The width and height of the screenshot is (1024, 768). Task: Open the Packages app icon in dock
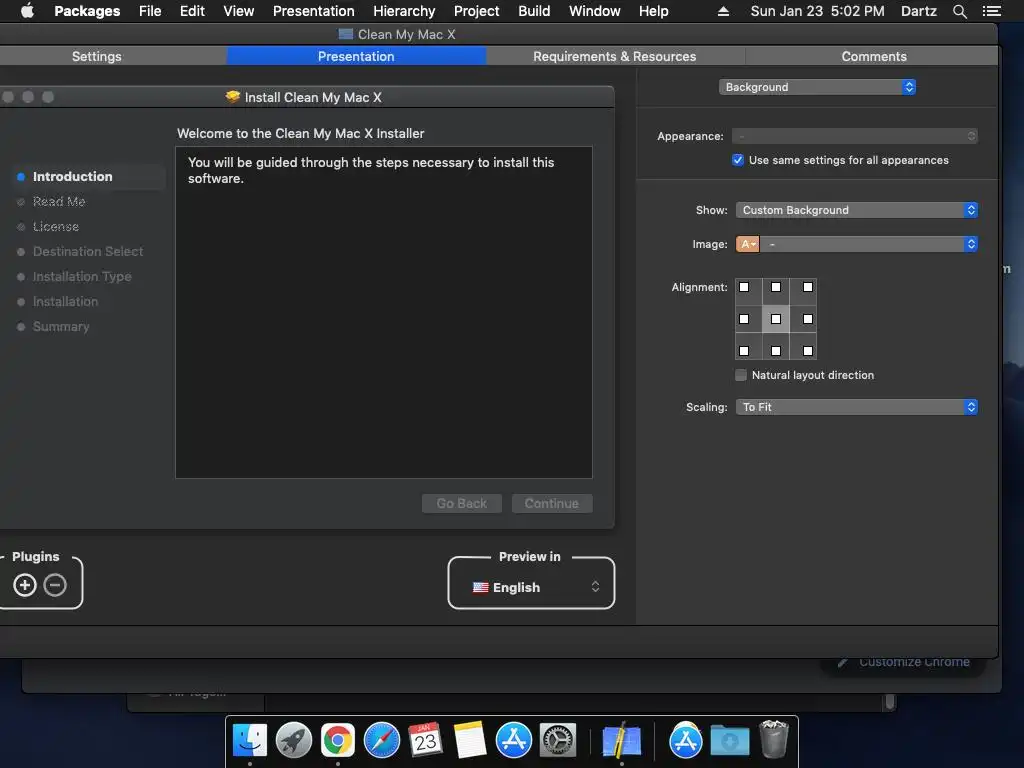[x=621, y=741]
